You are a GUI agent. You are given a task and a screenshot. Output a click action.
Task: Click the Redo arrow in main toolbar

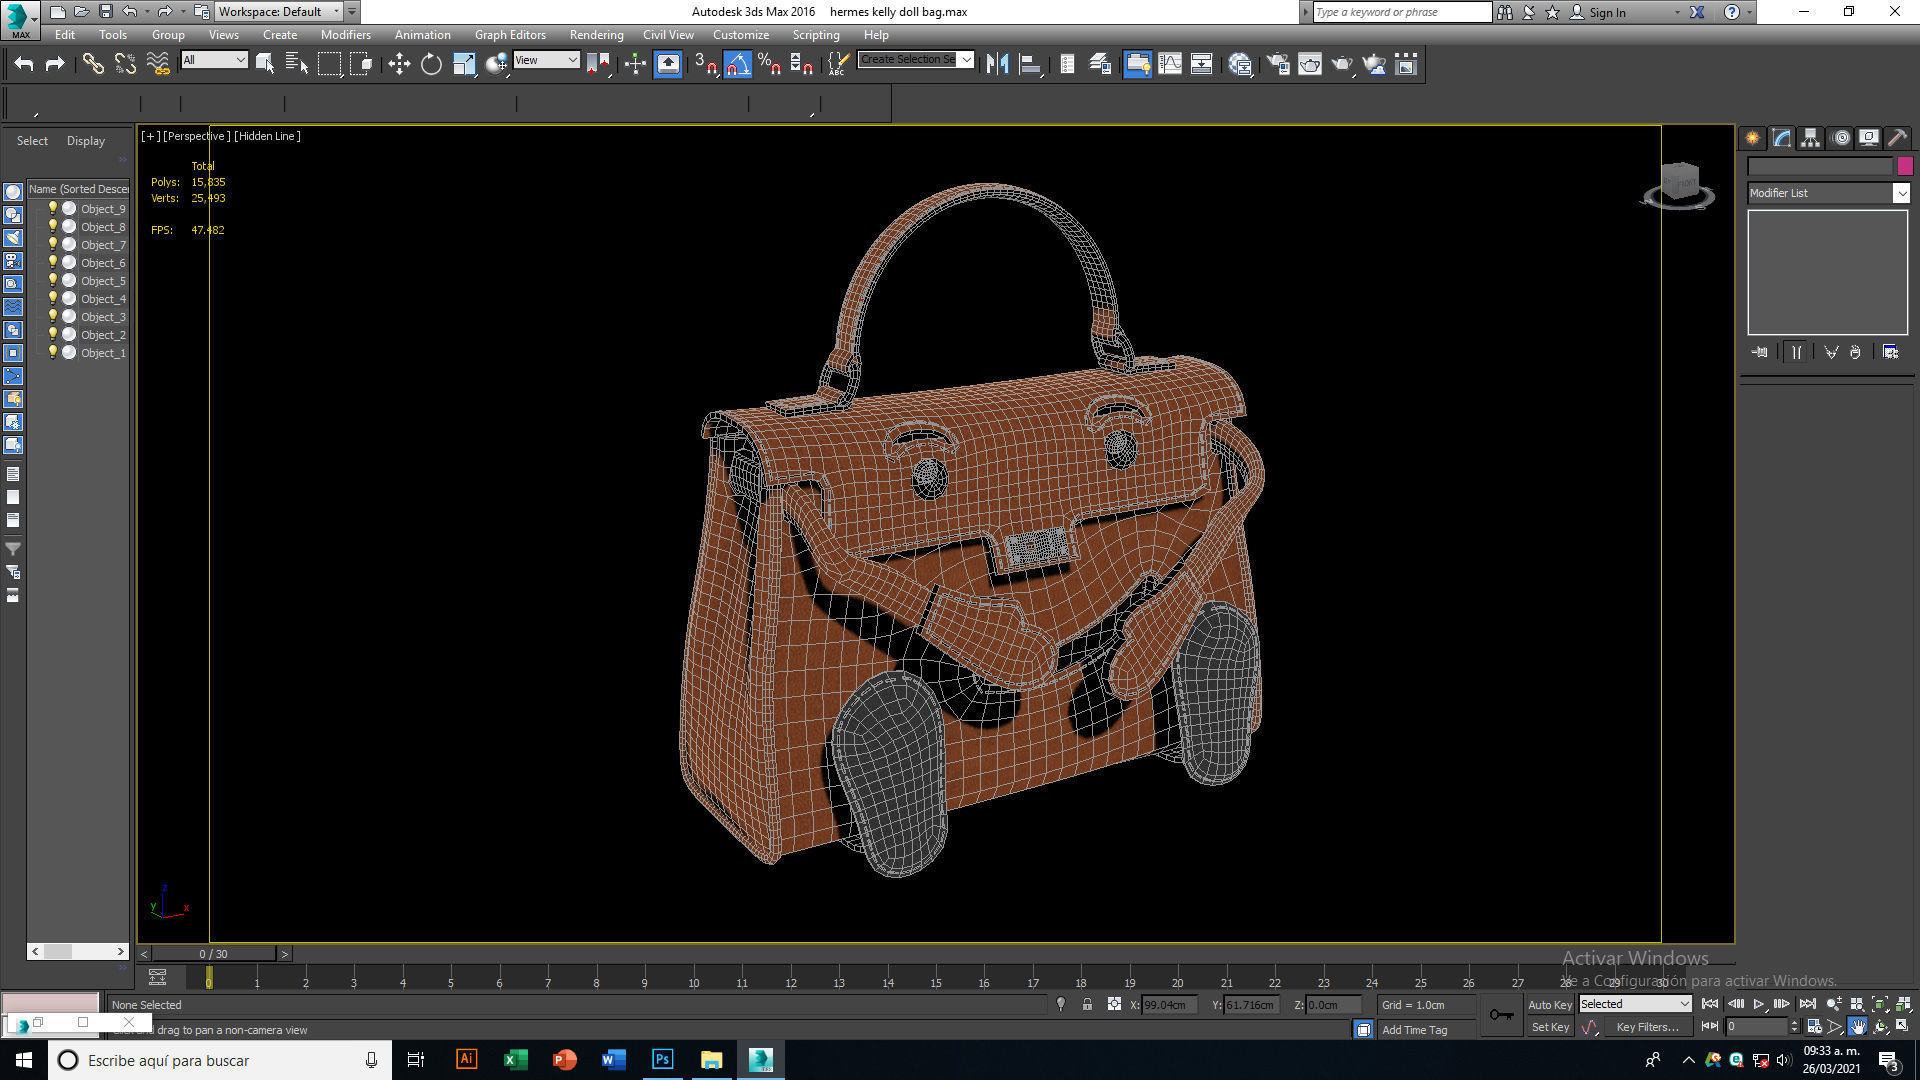[56, 64]
